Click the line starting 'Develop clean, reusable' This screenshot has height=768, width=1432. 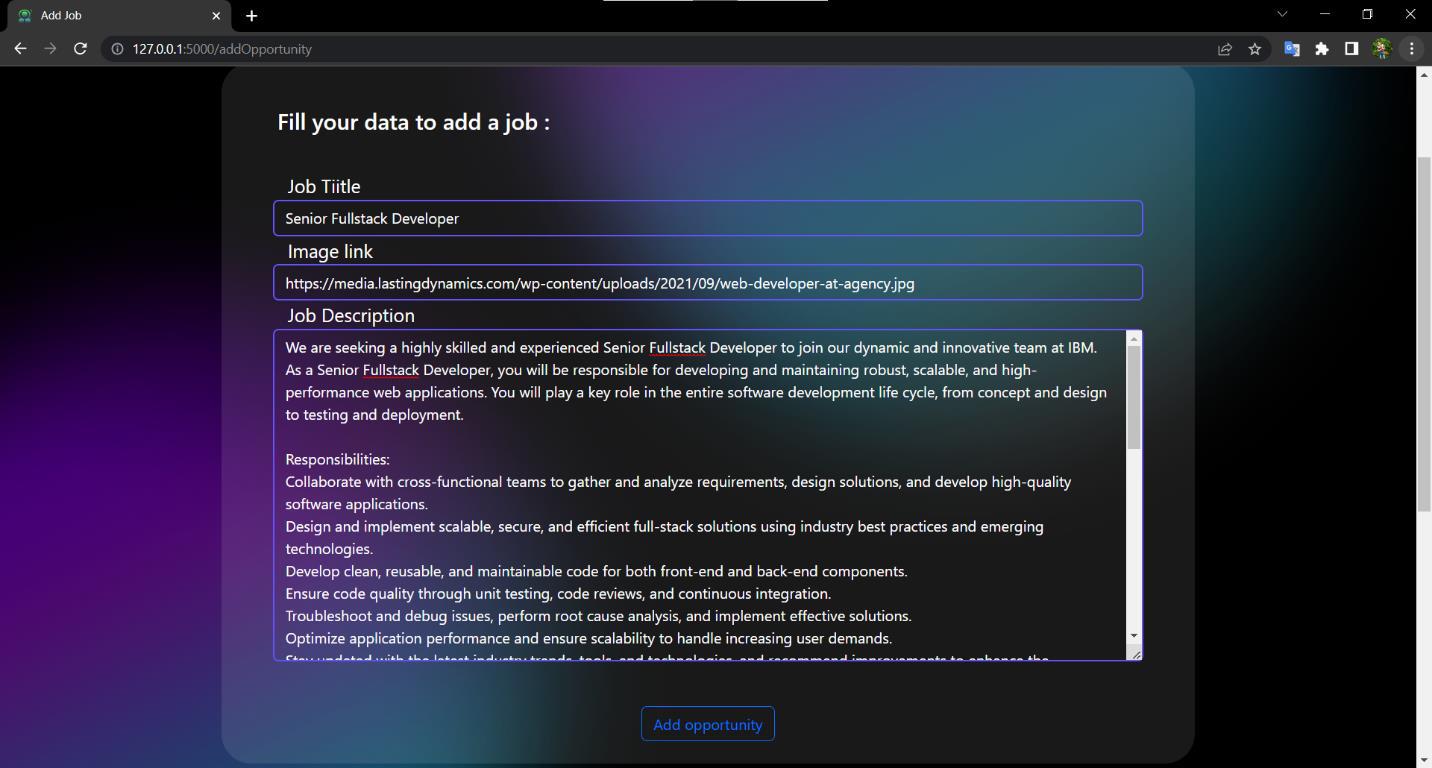click(x=596, y=571)
